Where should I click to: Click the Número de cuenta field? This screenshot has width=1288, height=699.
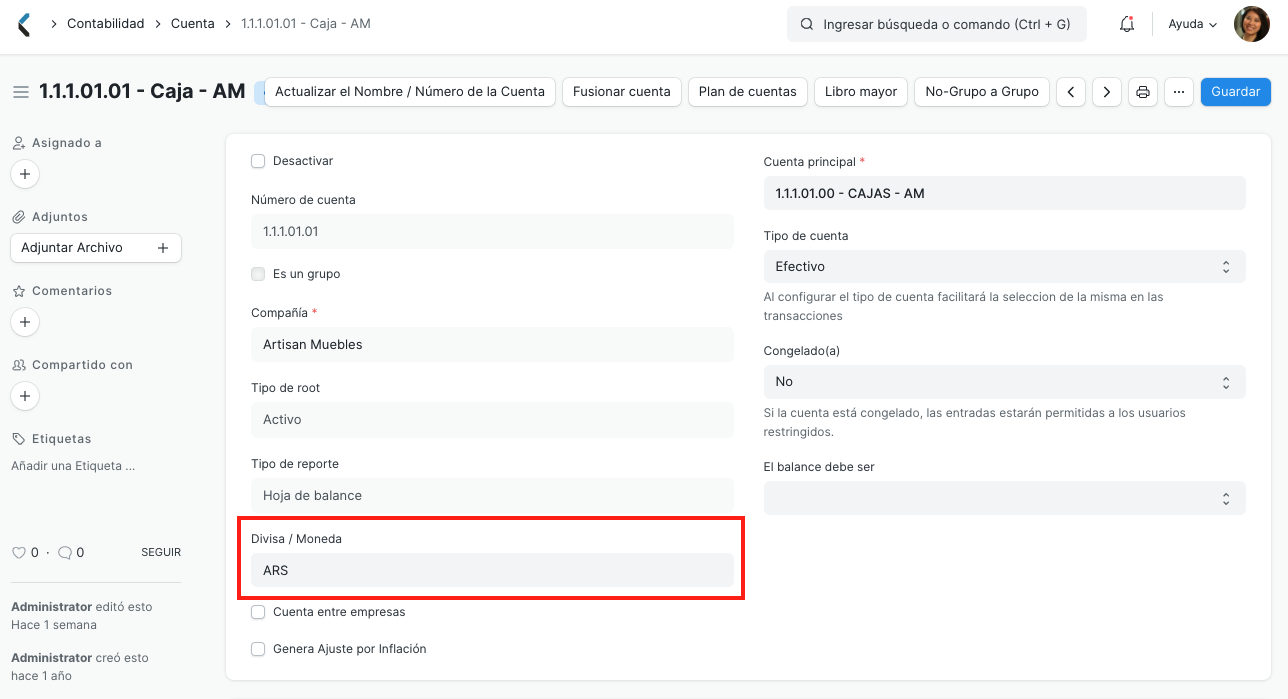point(492,232)
